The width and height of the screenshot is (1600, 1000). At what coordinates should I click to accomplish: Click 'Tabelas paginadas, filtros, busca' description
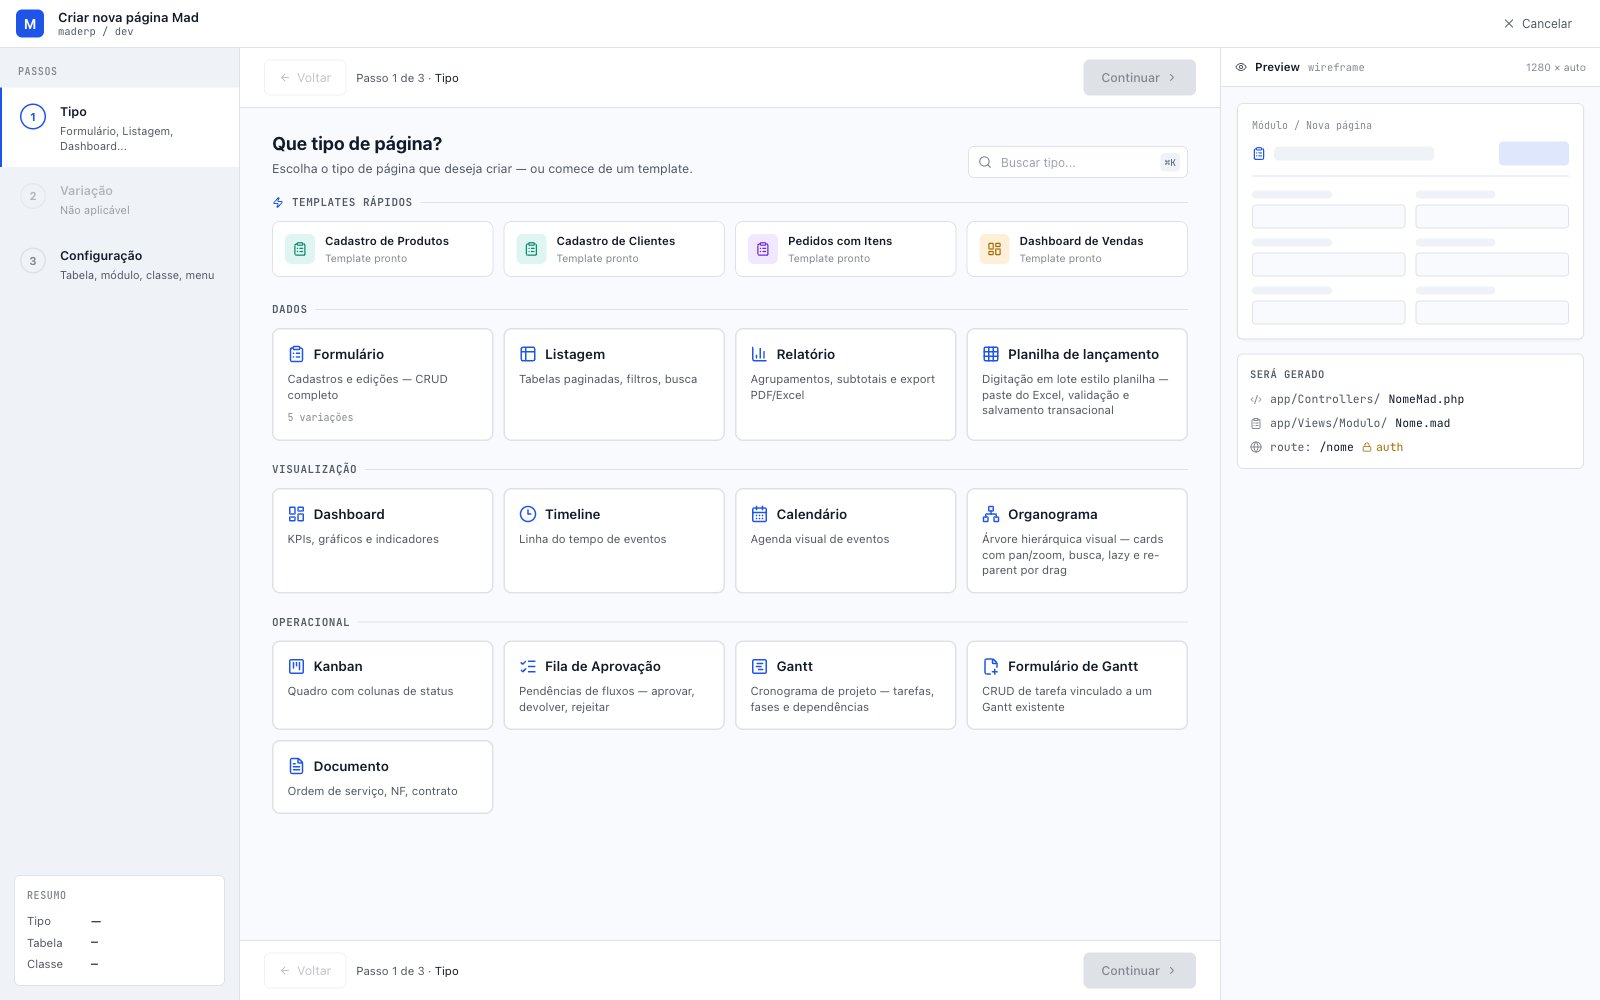608,379
